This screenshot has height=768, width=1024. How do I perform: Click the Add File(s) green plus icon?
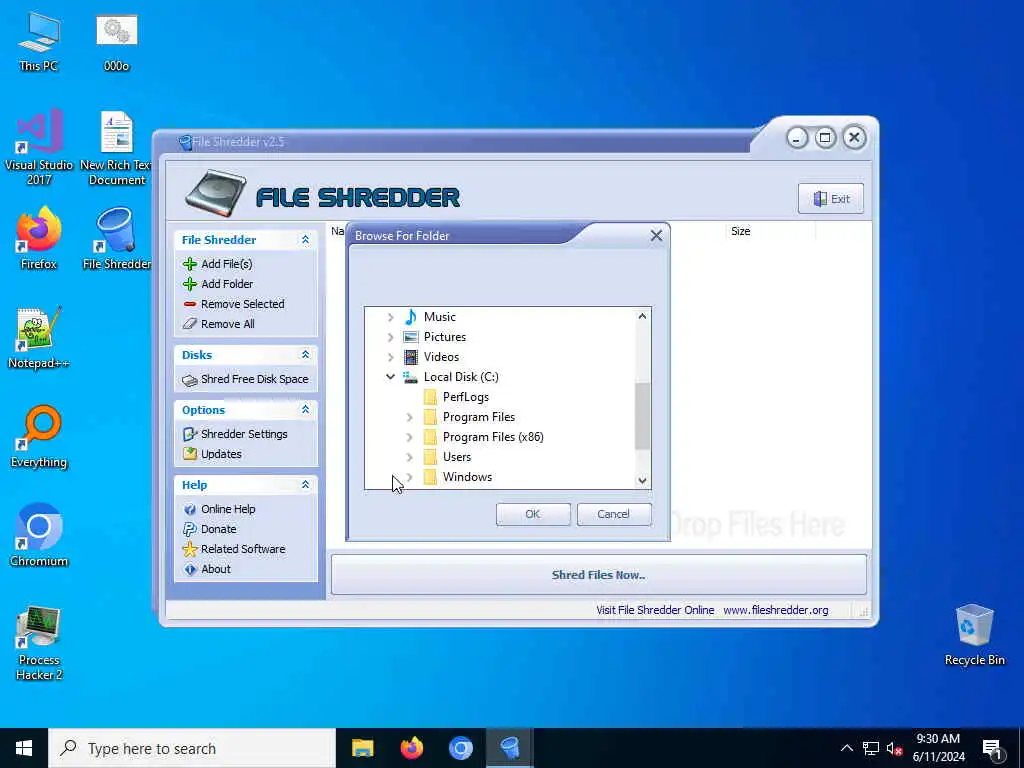pos(189,264)
